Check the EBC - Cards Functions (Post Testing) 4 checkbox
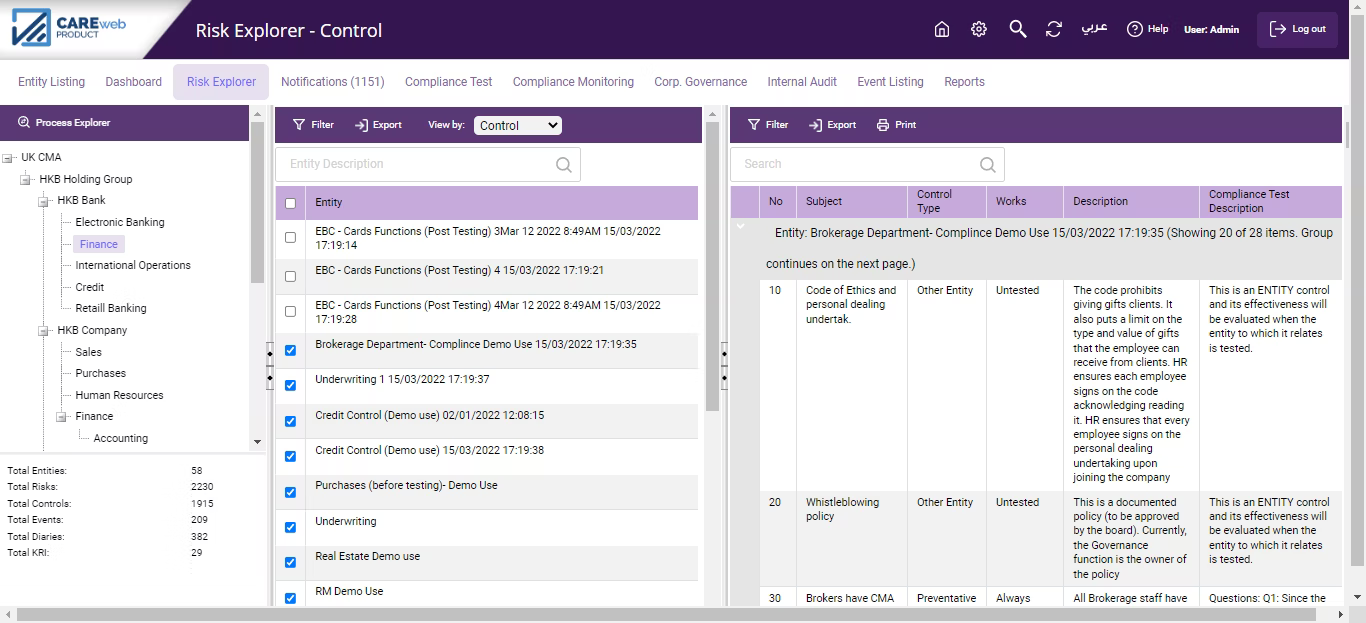 291,276
